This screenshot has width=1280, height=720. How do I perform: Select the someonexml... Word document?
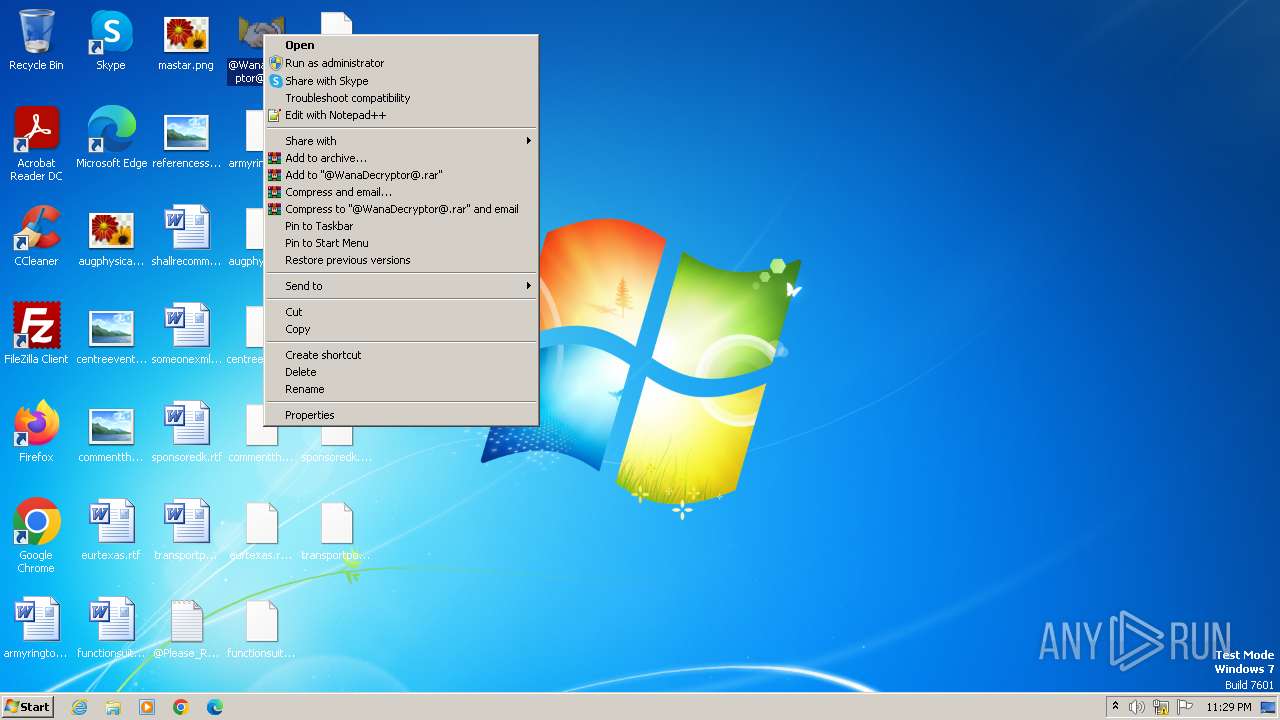186,334
